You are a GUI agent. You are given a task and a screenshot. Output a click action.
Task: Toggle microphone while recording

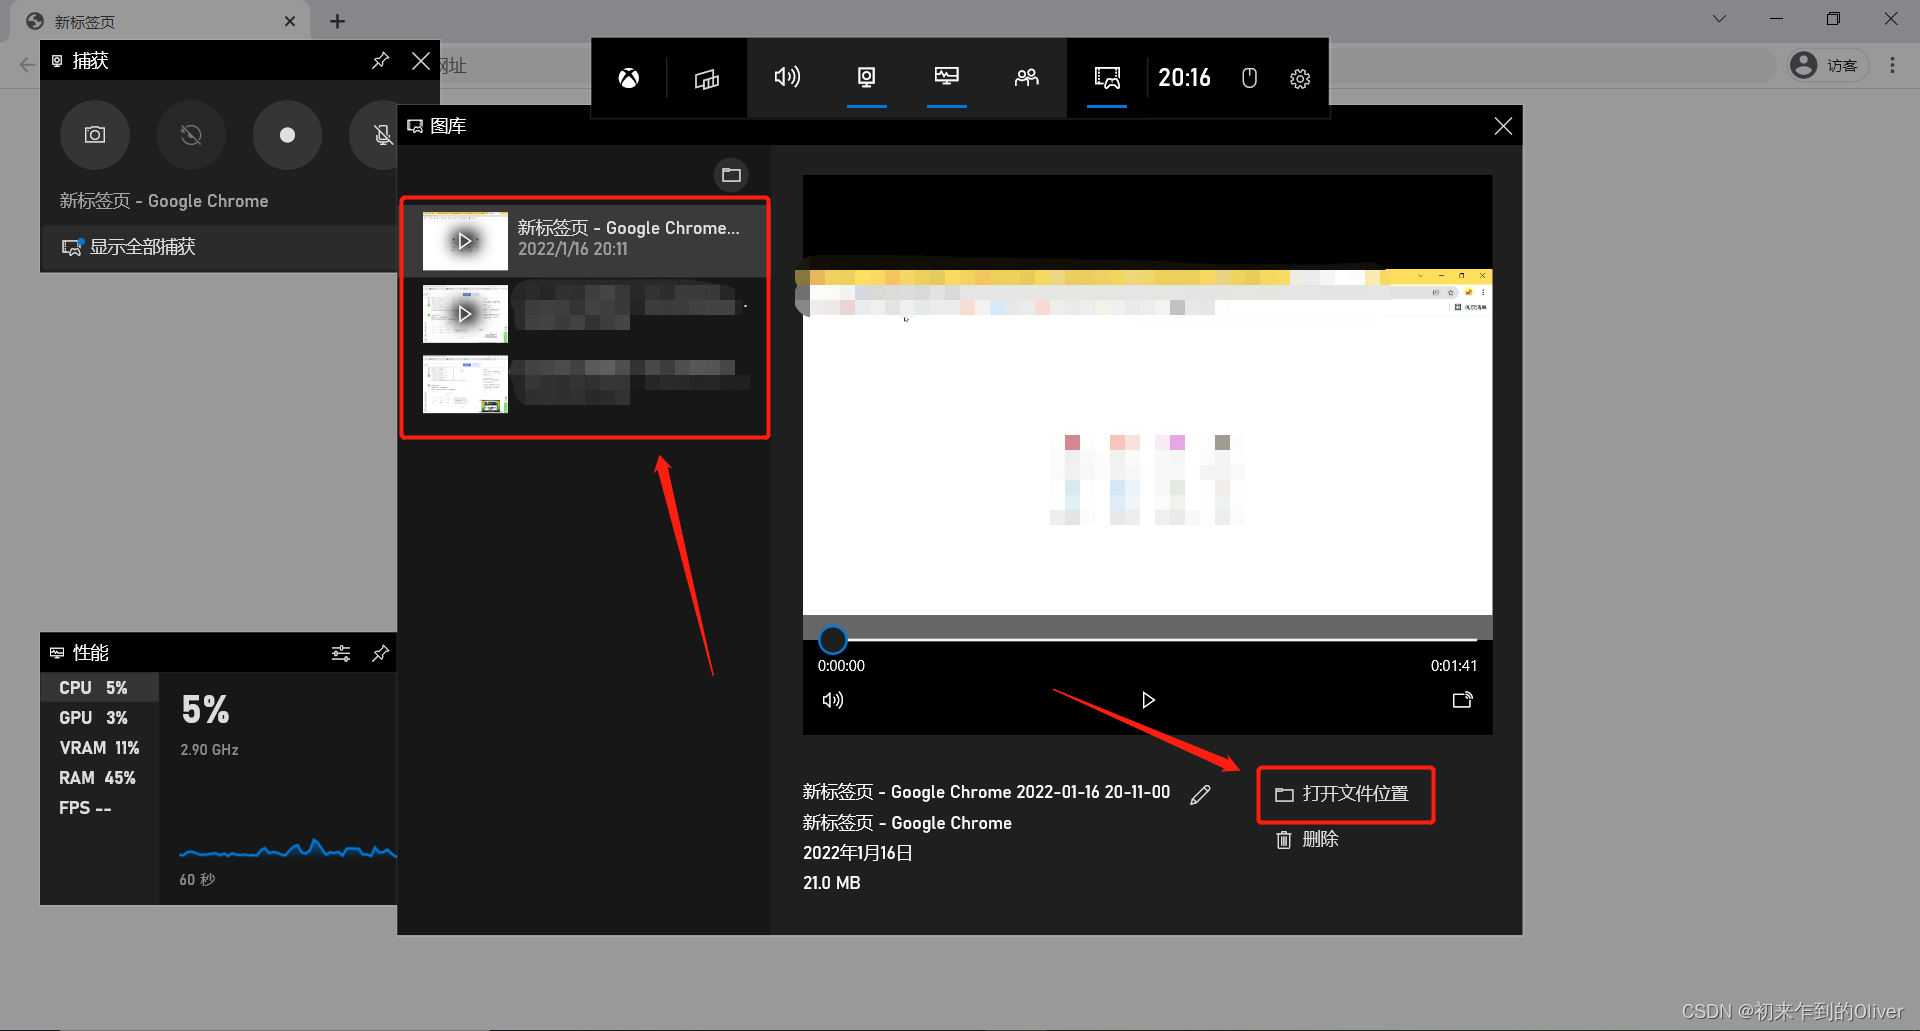coord(380,135)
